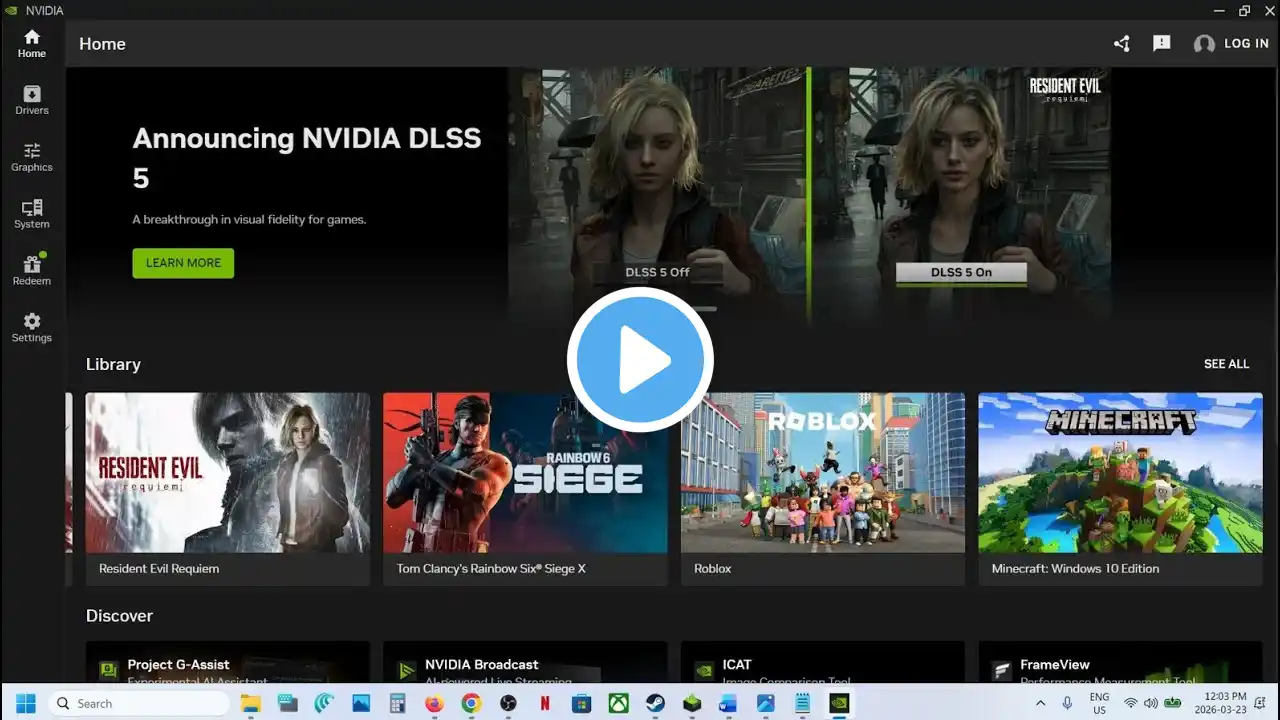This screenshot has width=1280, height=720.
Task: Open the NVIDIA Broadcast discover card
Action: 525,664
